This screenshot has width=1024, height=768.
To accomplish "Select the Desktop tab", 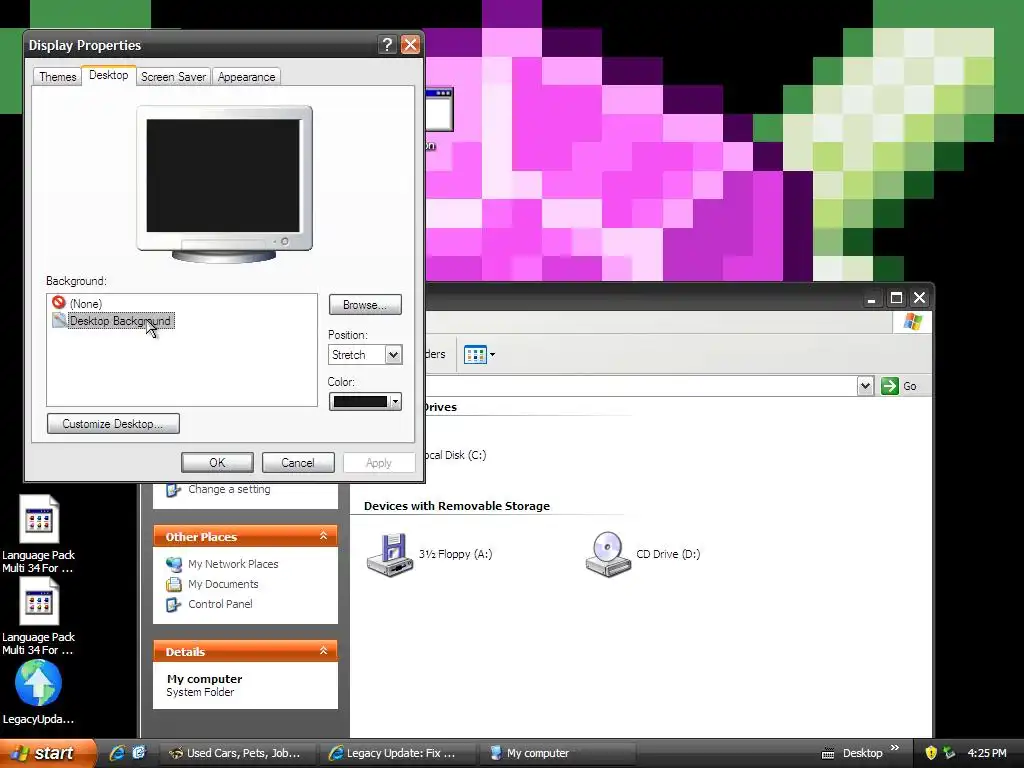I will [108, 75].
